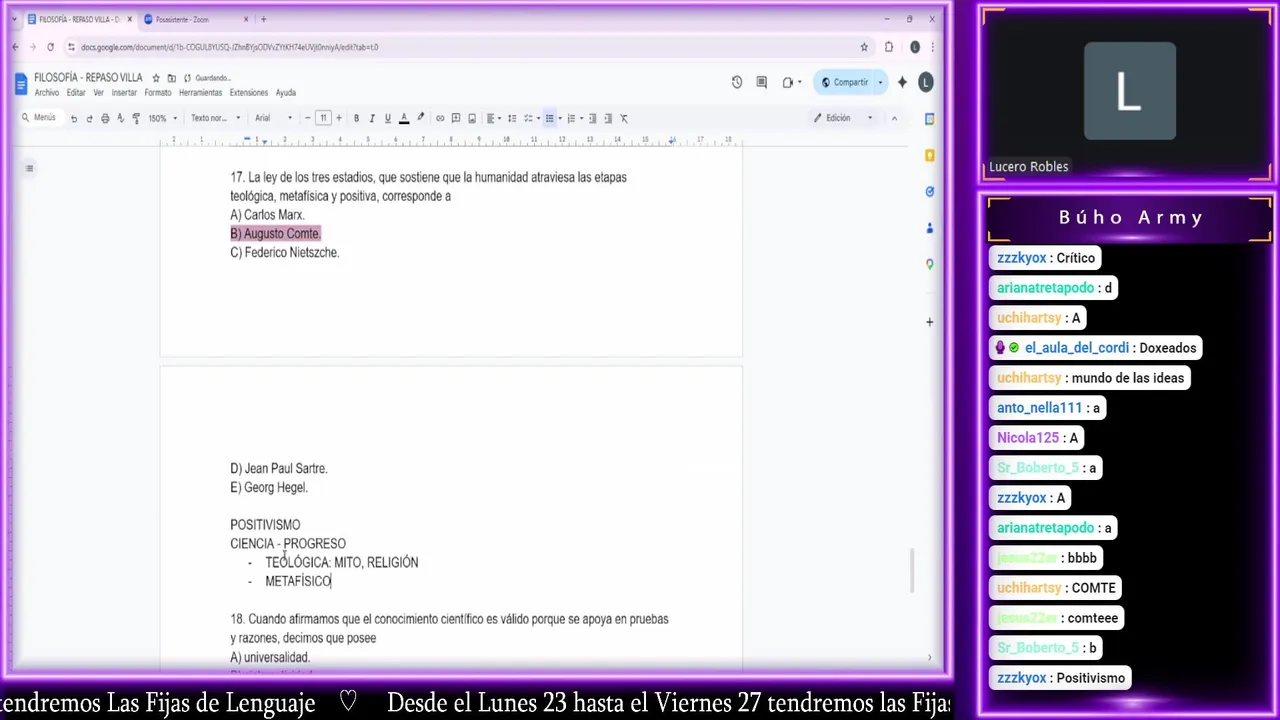The height and width of the screenshot is (720, 1280).
Task: Decrease font size with minus button
Action: pyautogui.click(x=308, y=118)
